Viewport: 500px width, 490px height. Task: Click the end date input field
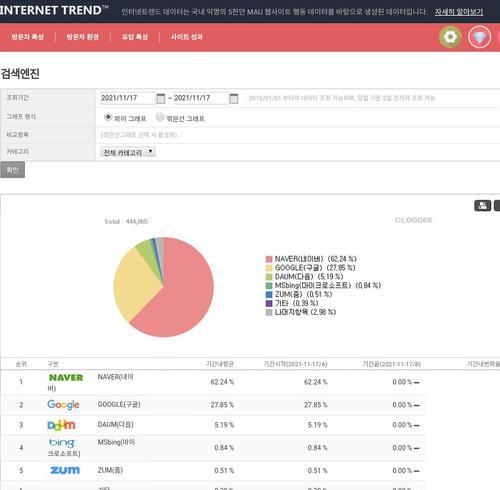tap(201, 98)
